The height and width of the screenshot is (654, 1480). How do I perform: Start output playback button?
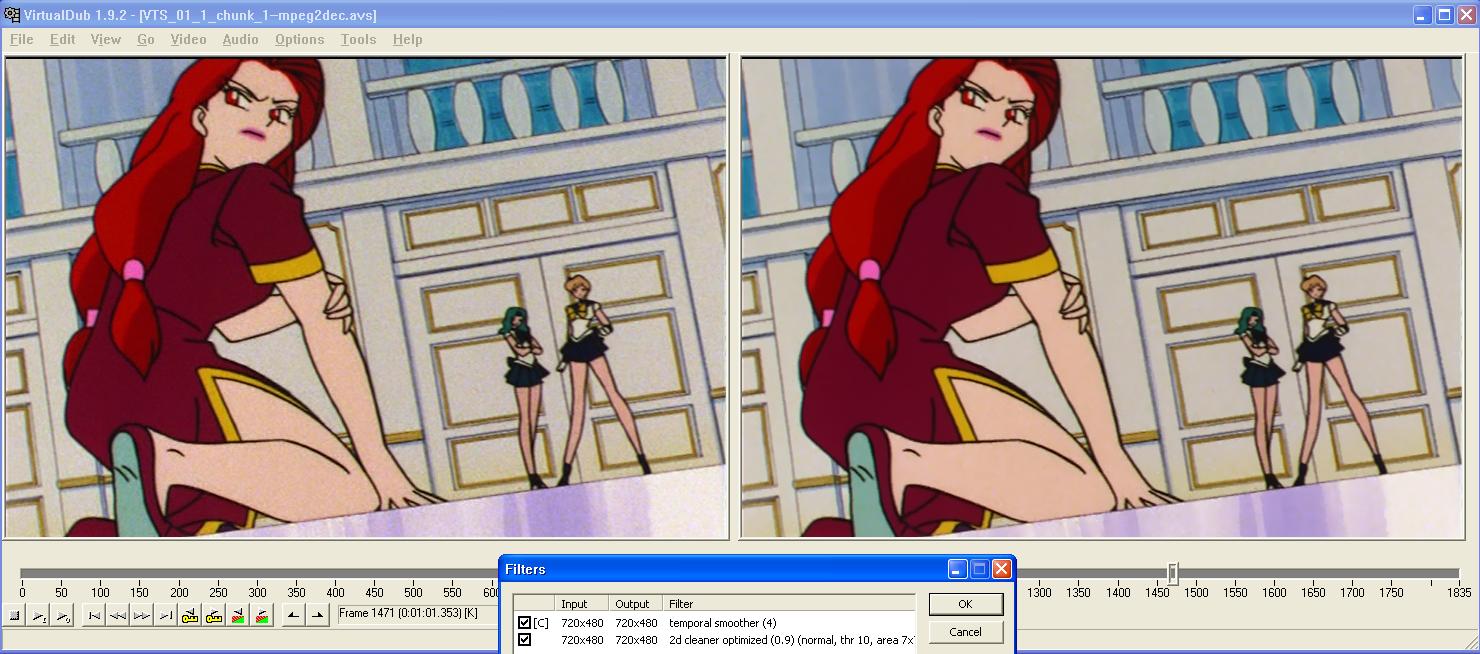tap(62, 616)
